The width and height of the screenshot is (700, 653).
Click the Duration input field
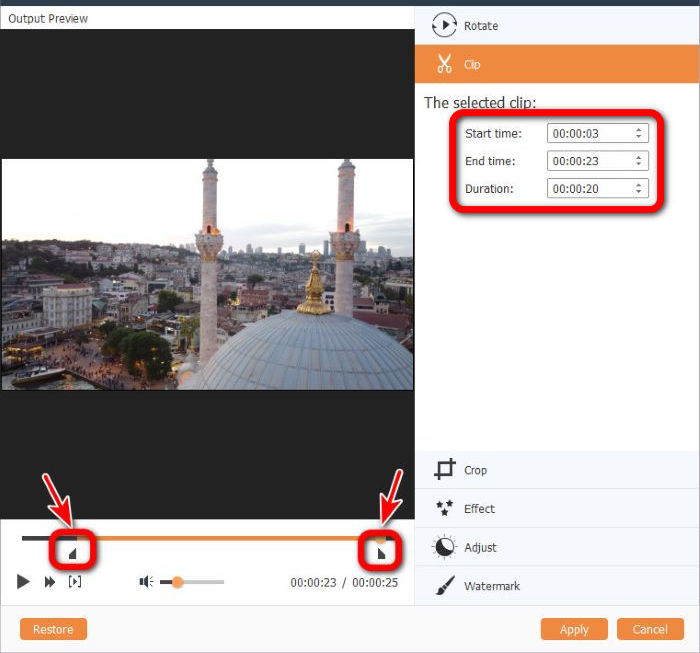point(597,188)
